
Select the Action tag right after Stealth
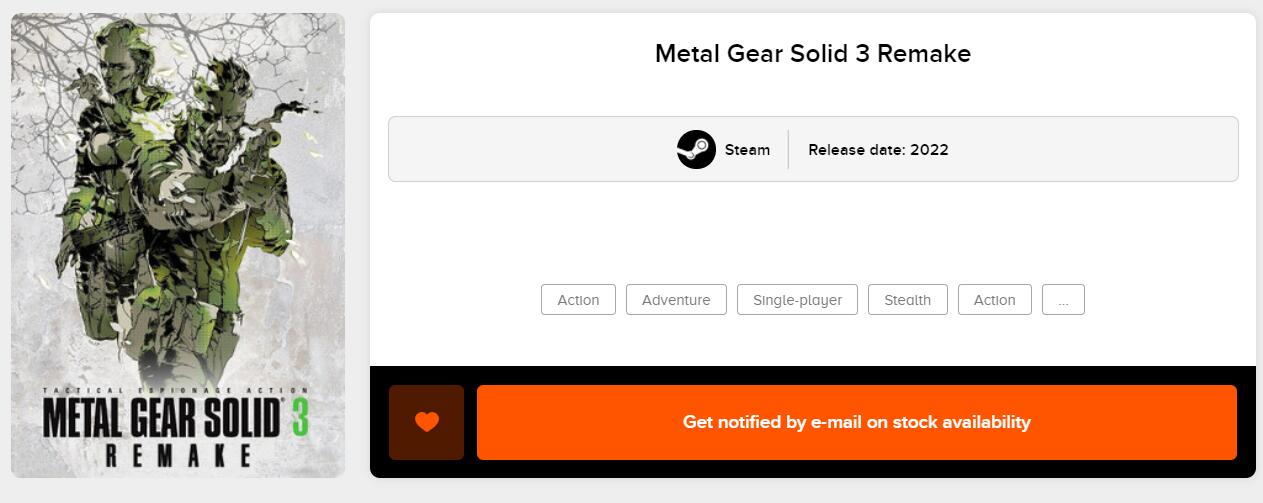click(994, 300)
